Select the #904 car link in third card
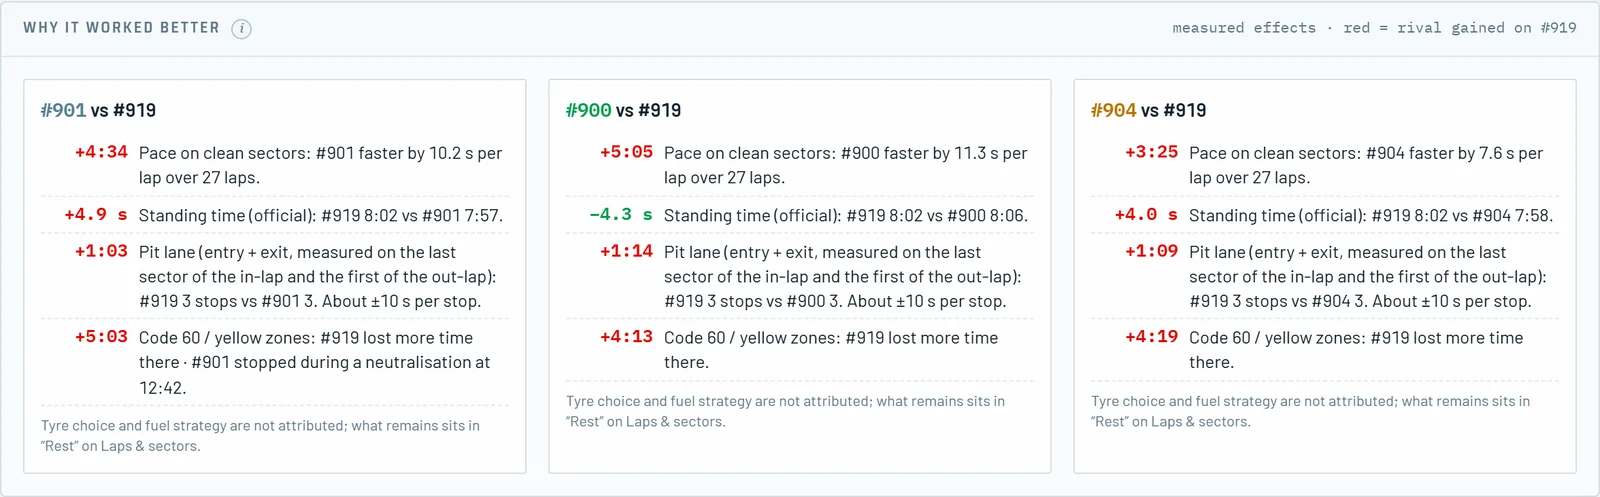This screenshot has height=497, width=1600. pos(1113,110)
